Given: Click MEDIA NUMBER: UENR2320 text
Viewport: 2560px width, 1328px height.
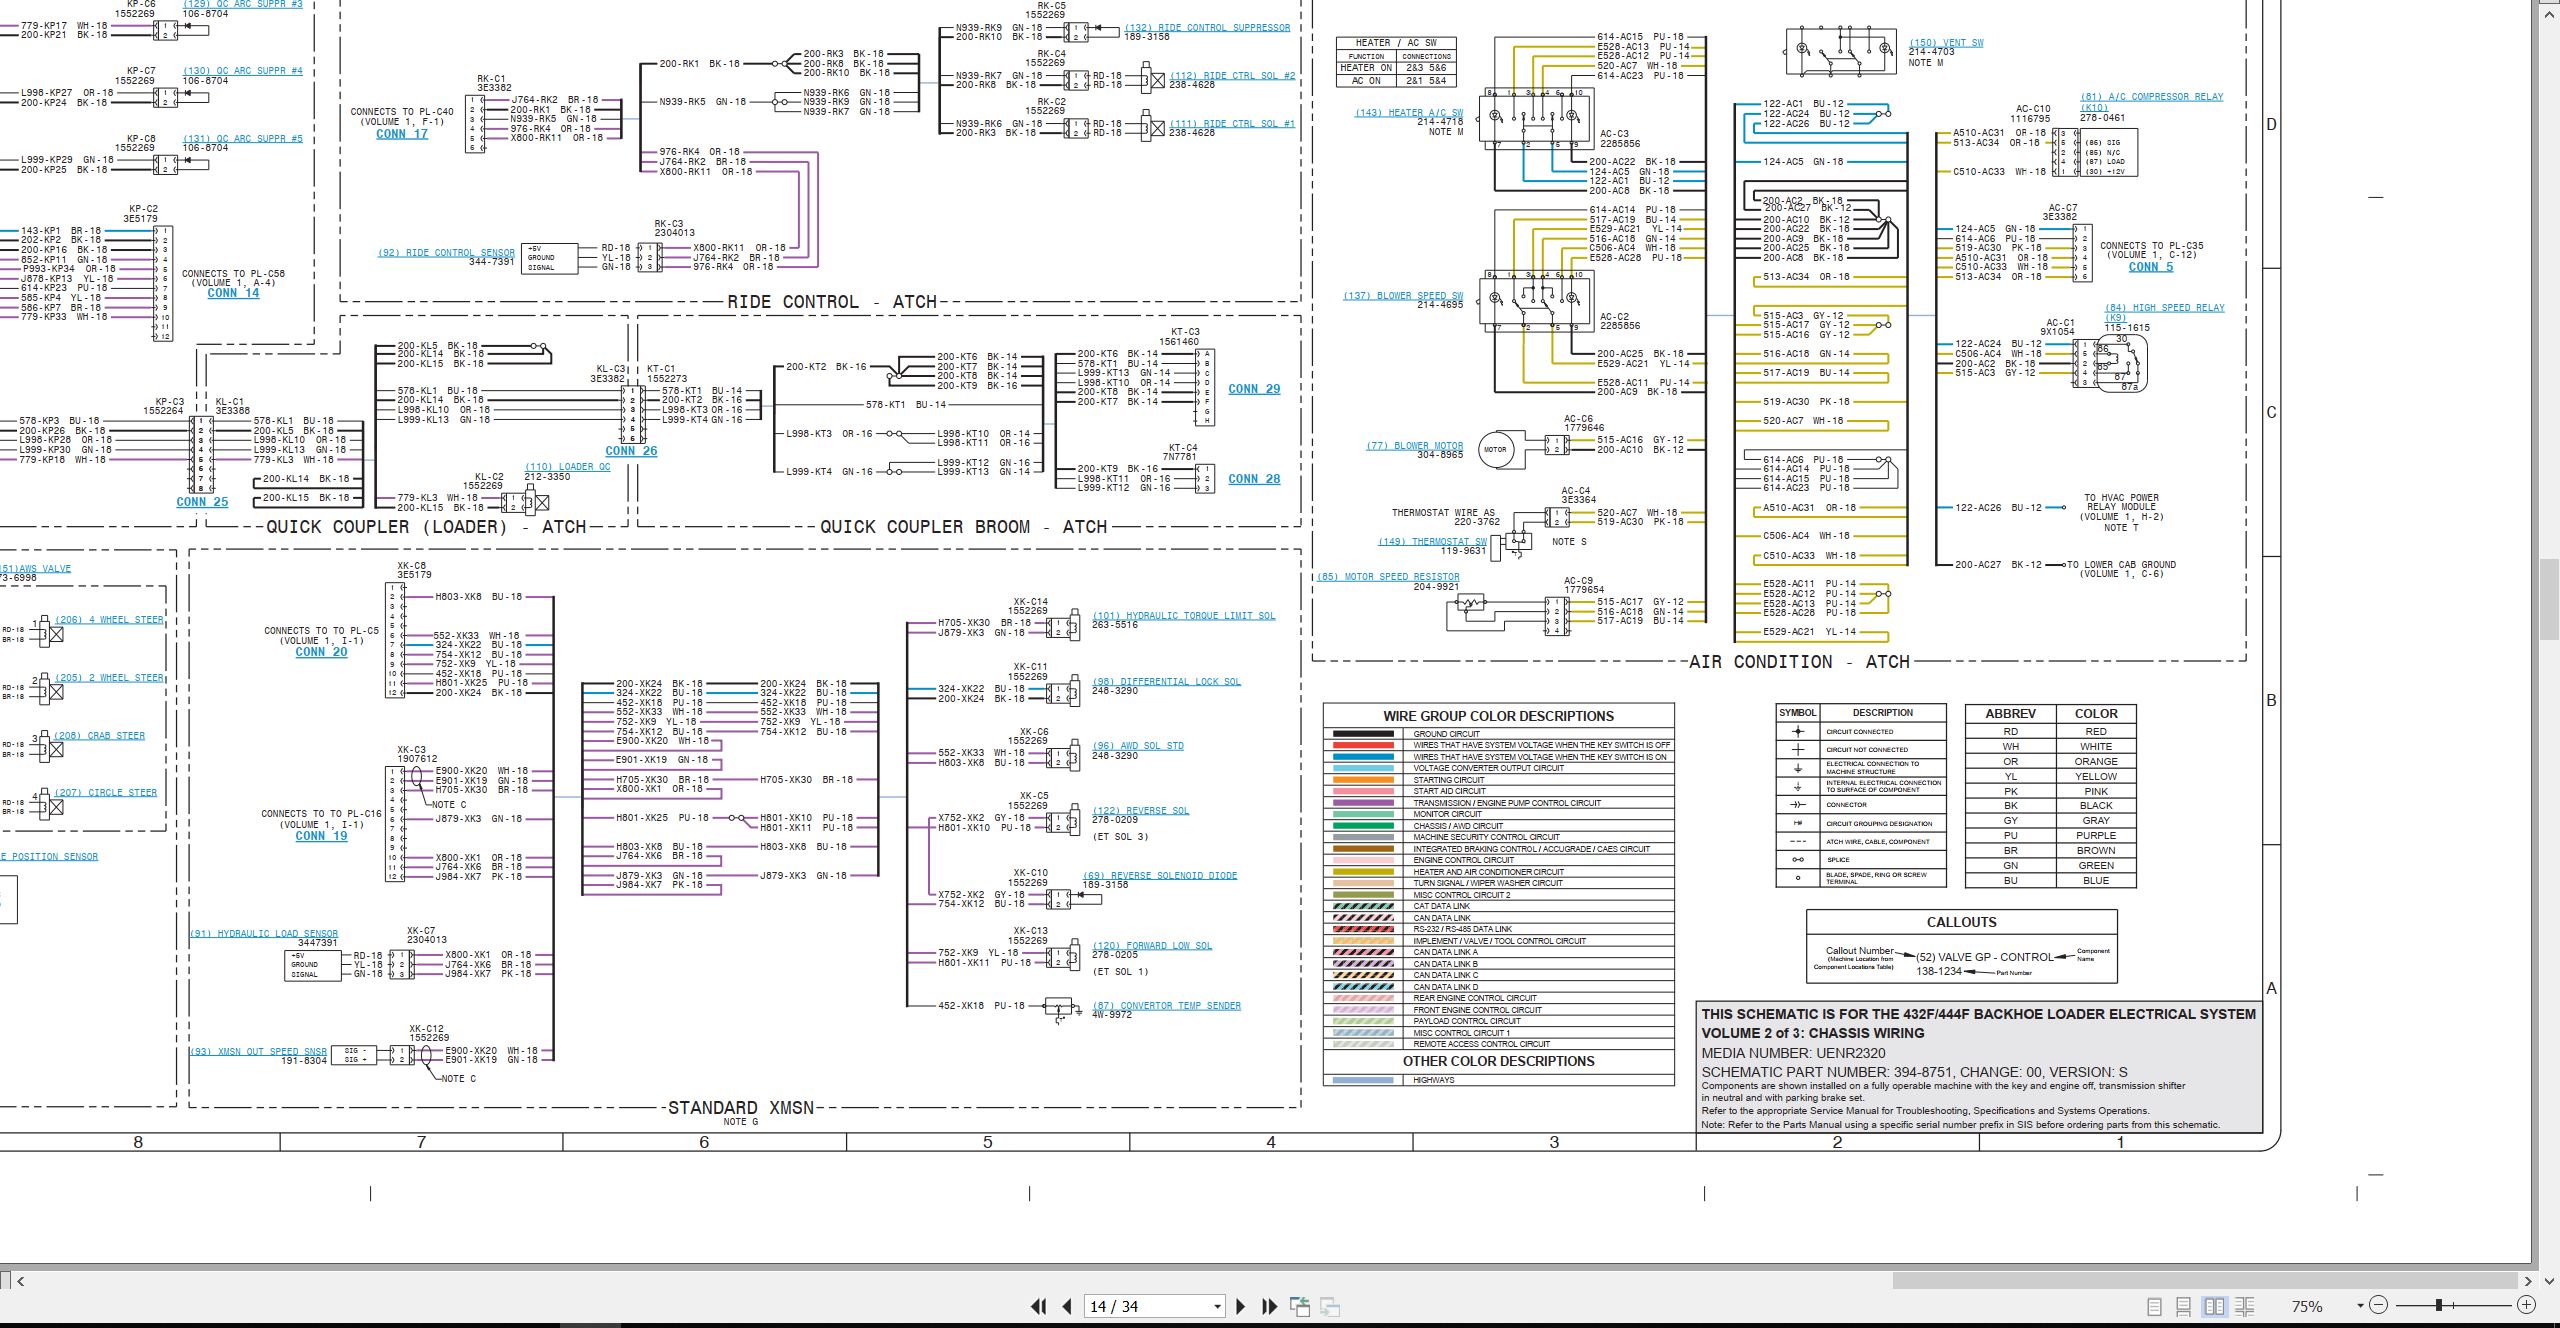Looking at the screenshot, I should click(1793, 1053).
